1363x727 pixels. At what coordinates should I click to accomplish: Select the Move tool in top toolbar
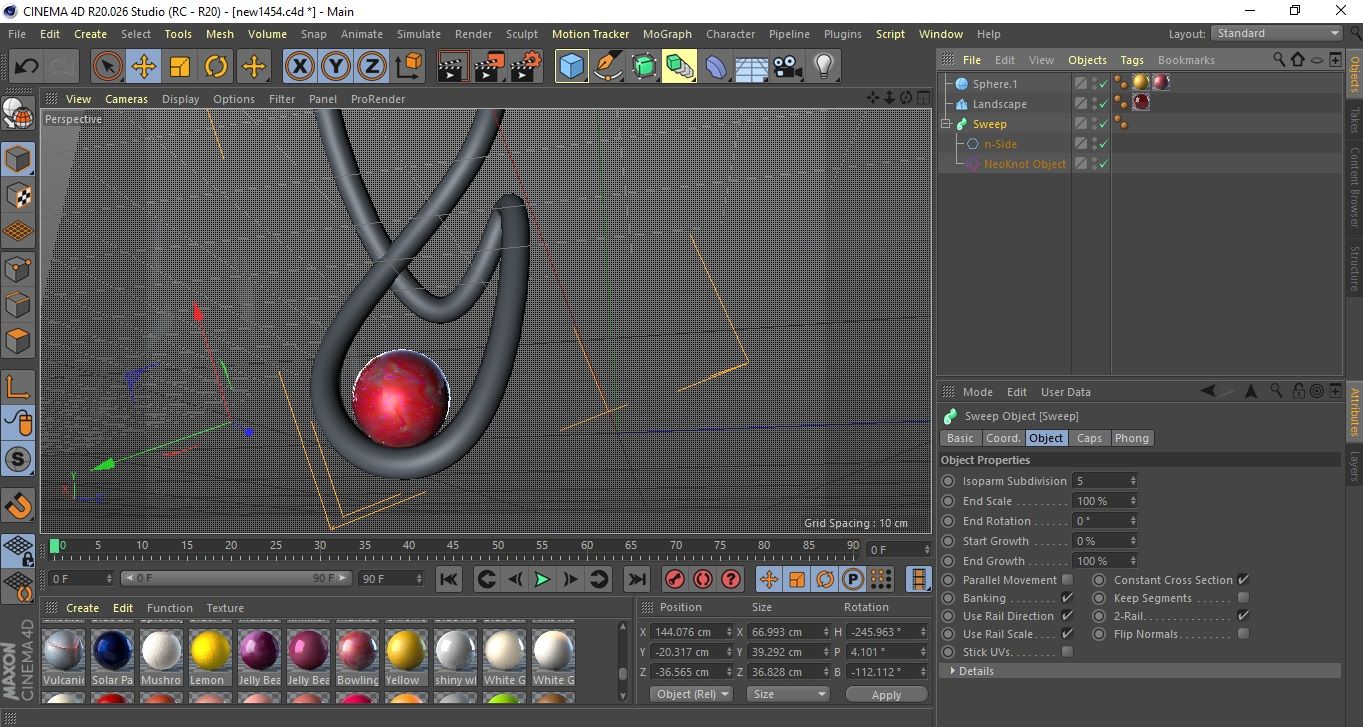143,67
